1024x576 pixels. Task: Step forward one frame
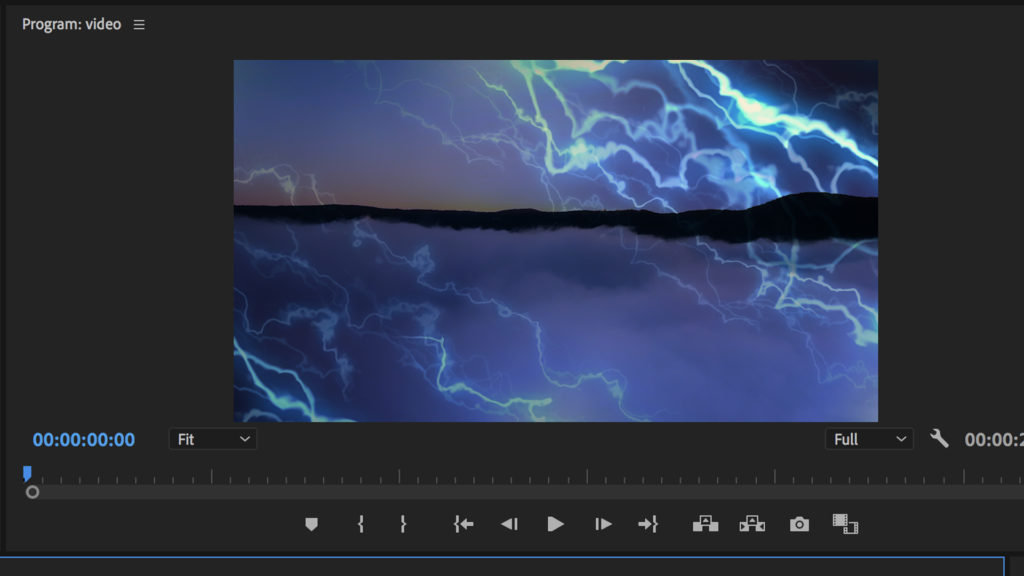tap(603, 524)
